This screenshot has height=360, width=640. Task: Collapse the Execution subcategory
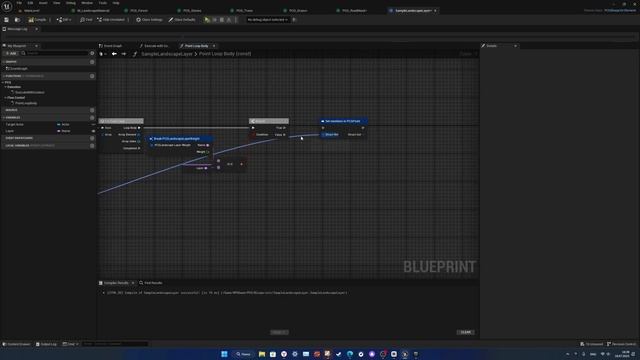tap(5, 87)
